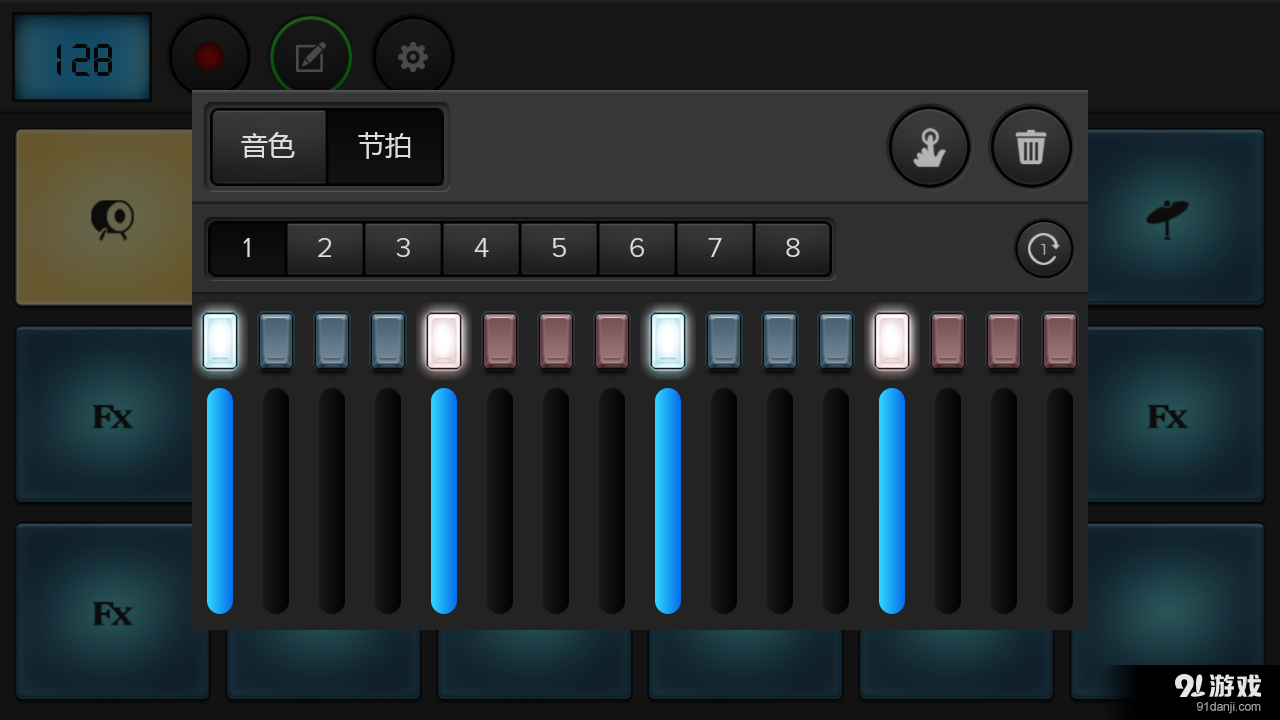Enable the step 6 toggle
Image resolution: width=1280 pixels, height=720 pixels.
tap(500, 341)
